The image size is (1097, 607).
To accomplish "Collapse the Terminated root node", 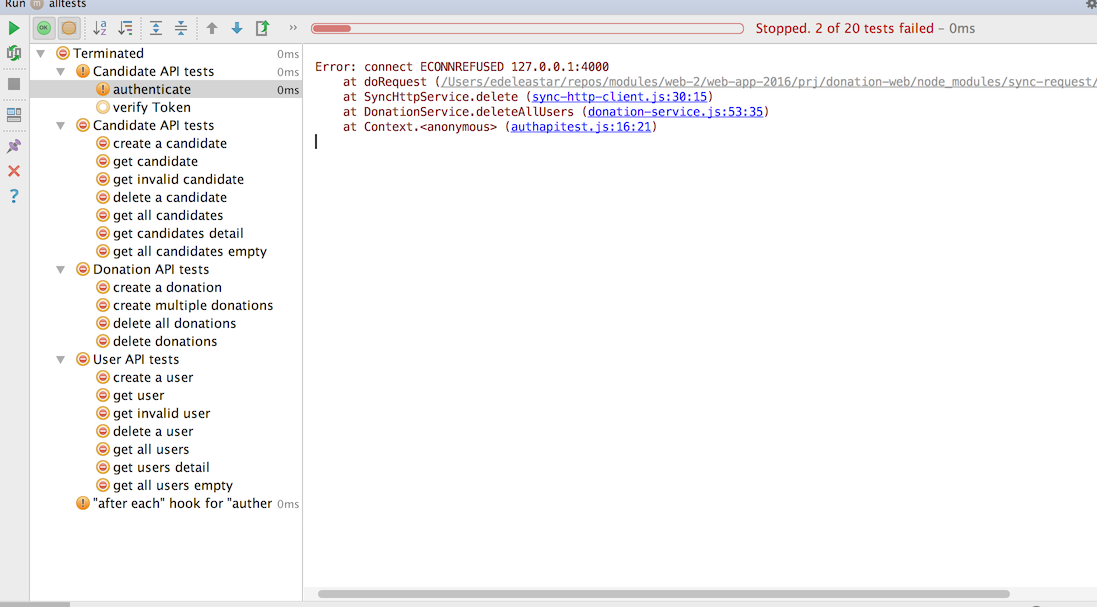I will [40, 53].
